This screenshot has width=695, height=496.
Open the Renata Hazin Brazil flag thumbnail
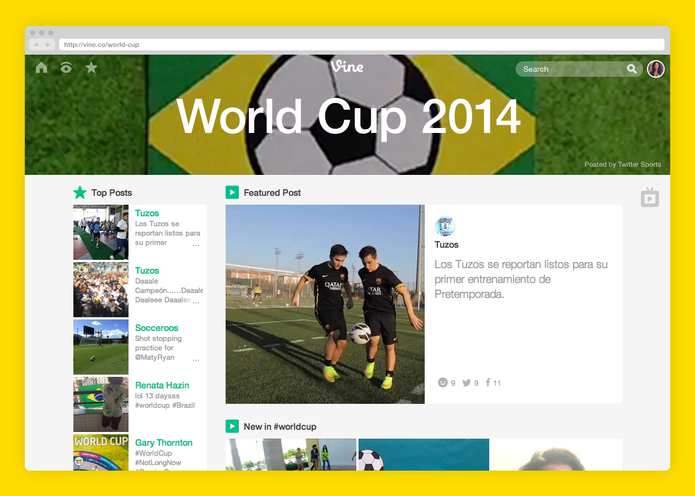coord(101,404)
